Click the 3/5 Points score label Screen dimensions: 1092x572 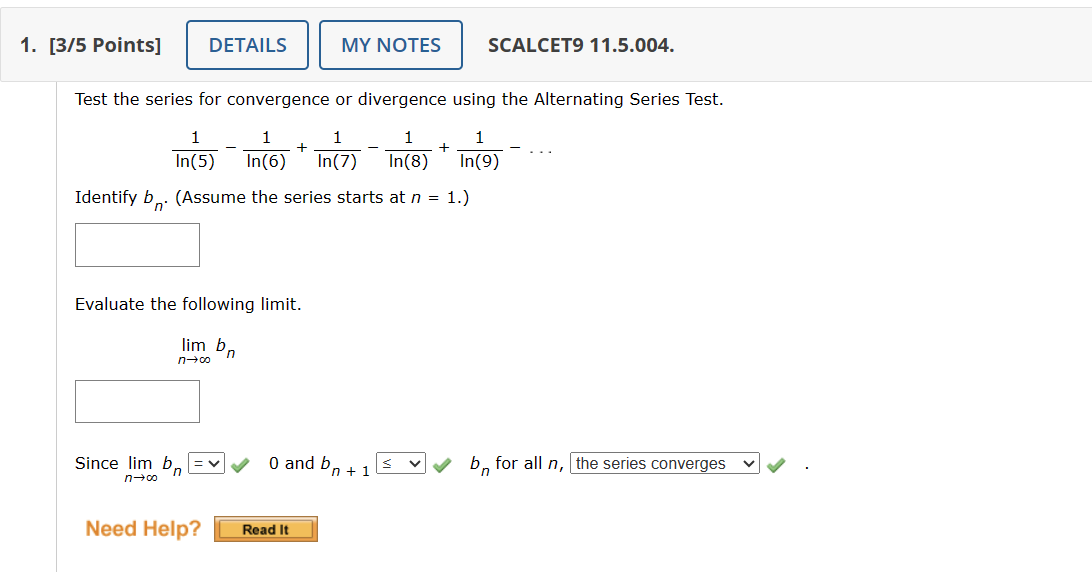click(x=104, y=45)
